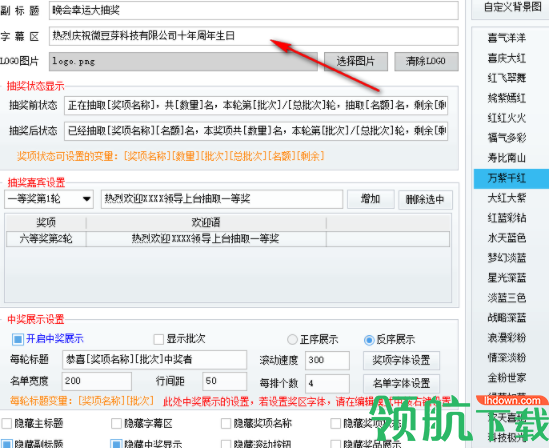This screenshot has width=549, height=448.
Task: Click the 字幕区 text field
Action: 253,36
